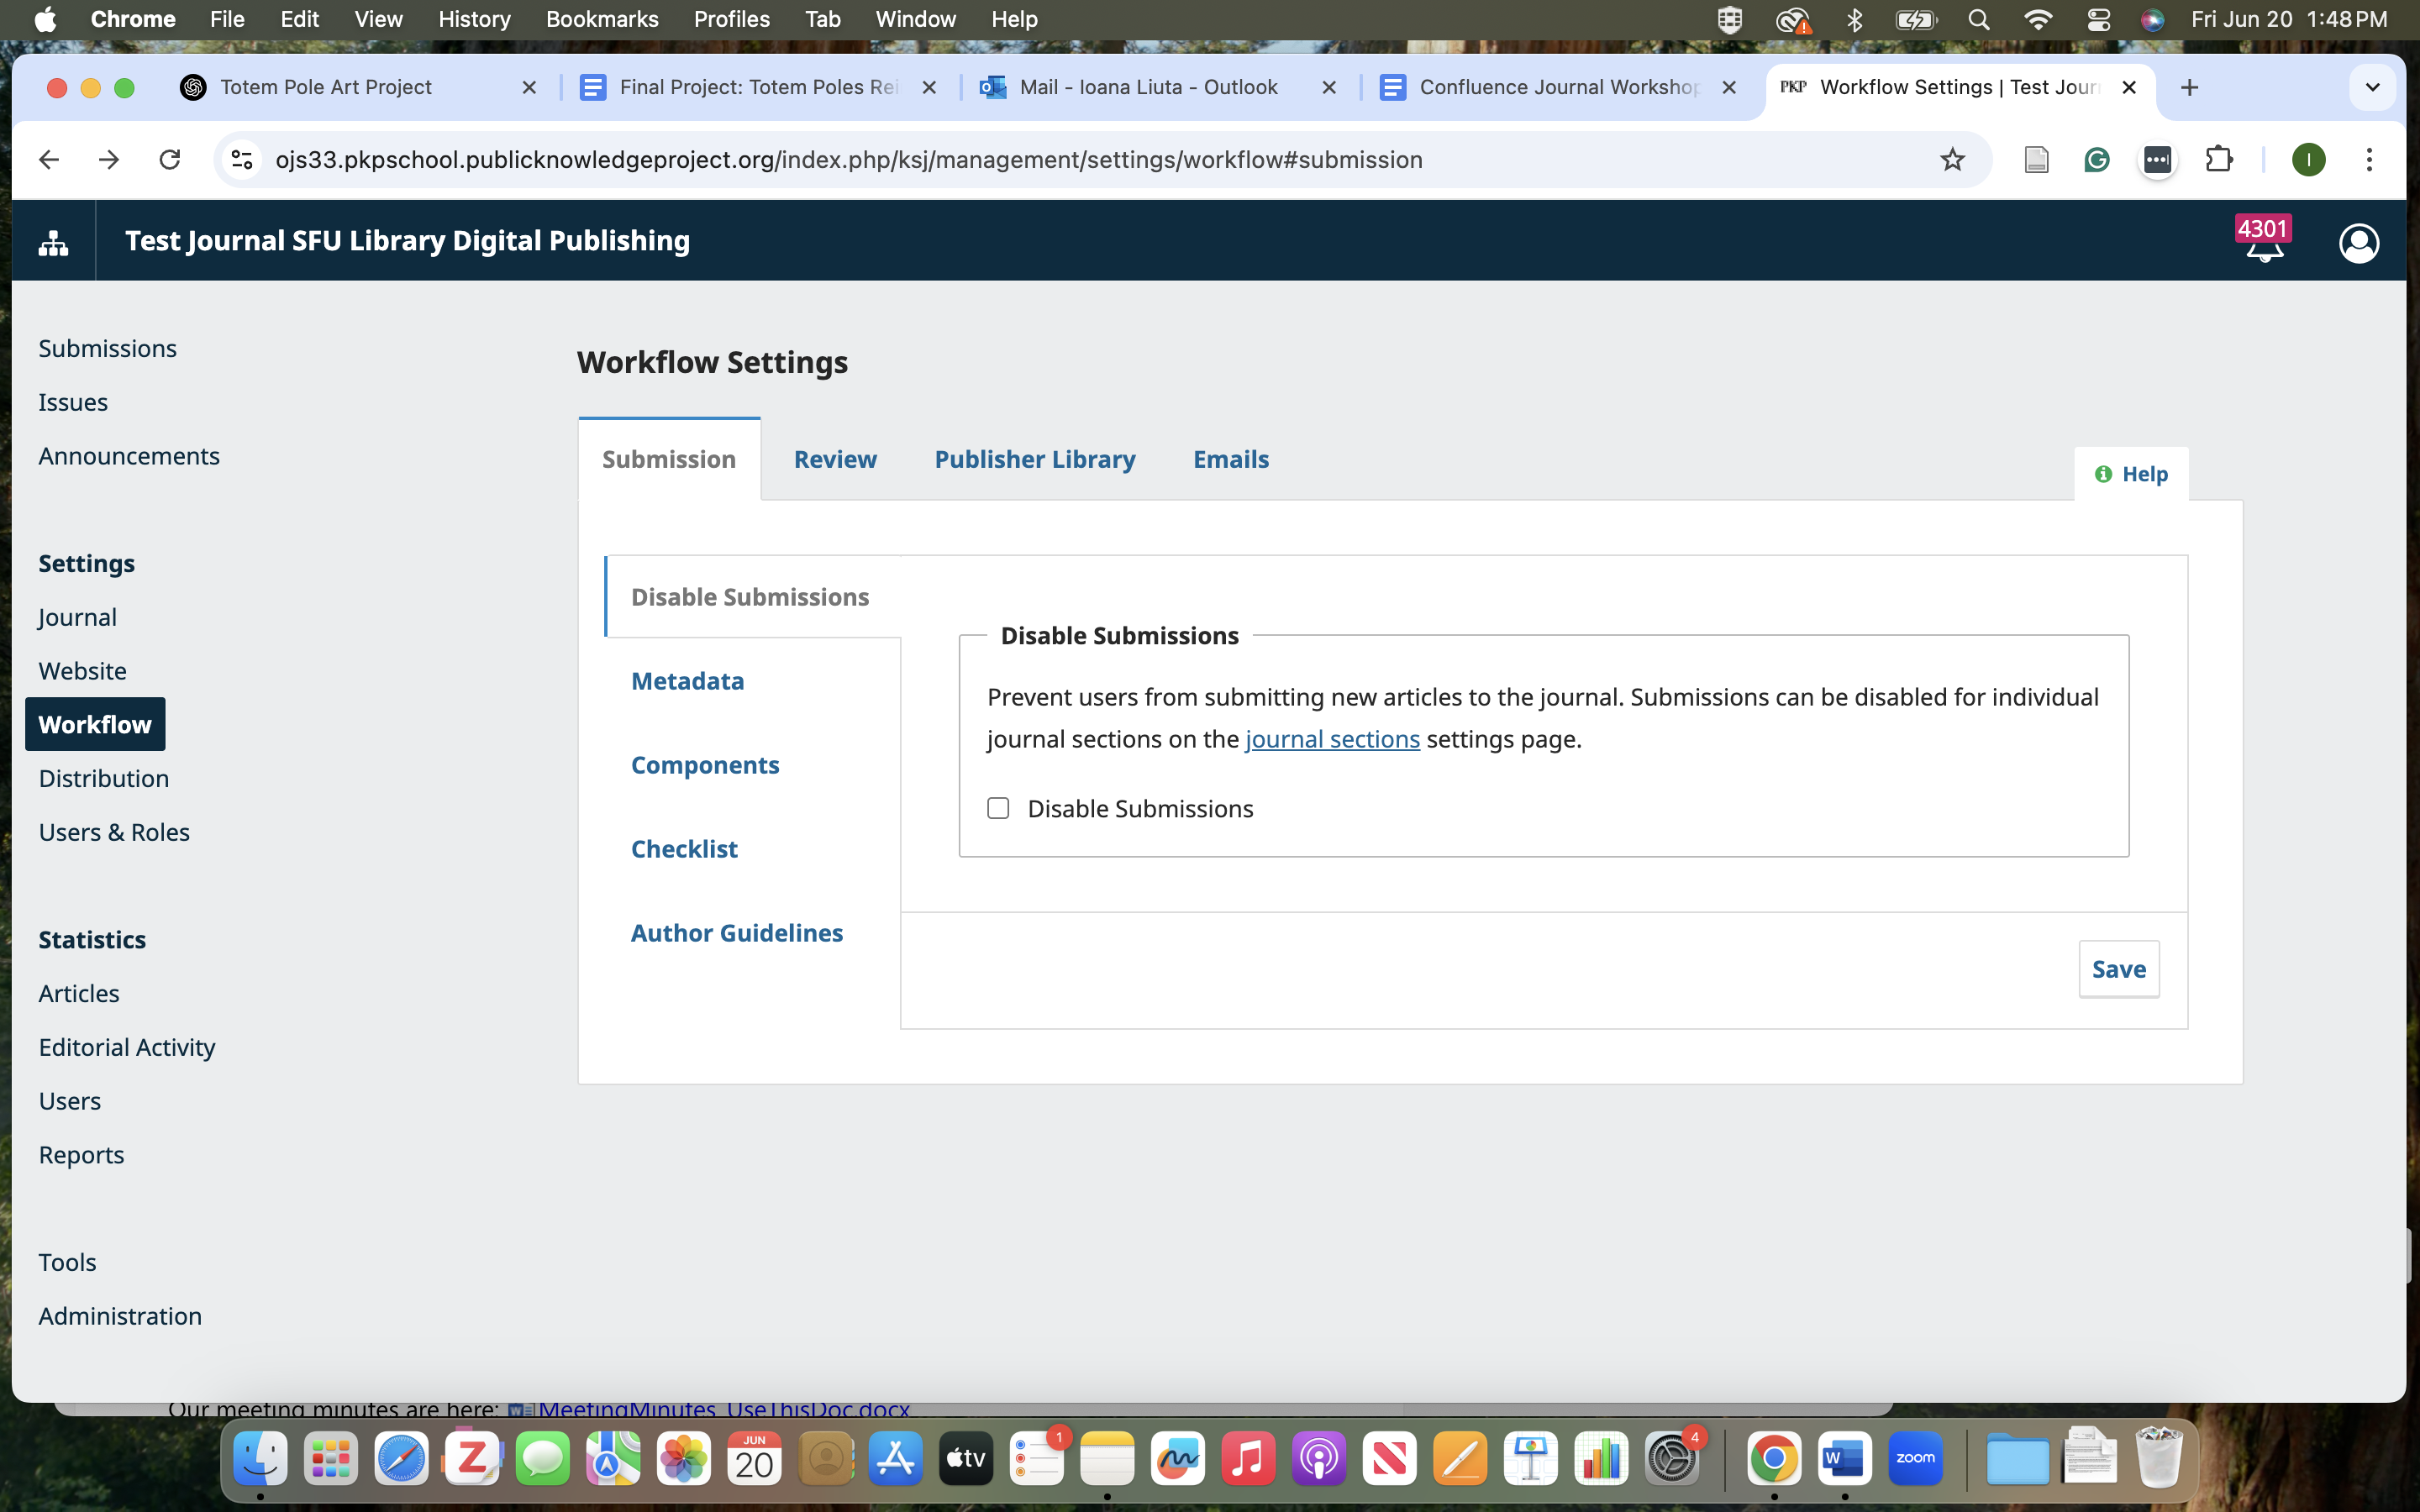The width and height of the screenshot is (2420, 1512).
Task: Bookmark this page with the star icon
Action: pyautogui.click(x=1952, y=160)
